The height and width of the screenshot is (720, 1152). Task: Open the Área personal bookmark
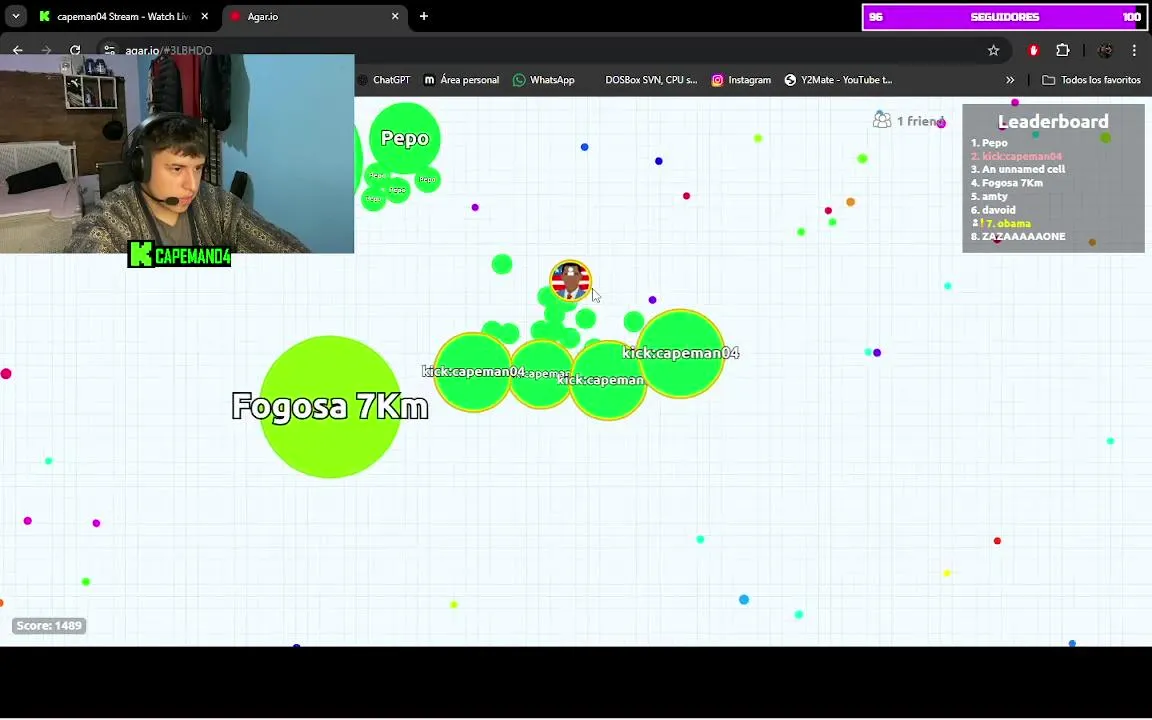[x=461, y=79]
